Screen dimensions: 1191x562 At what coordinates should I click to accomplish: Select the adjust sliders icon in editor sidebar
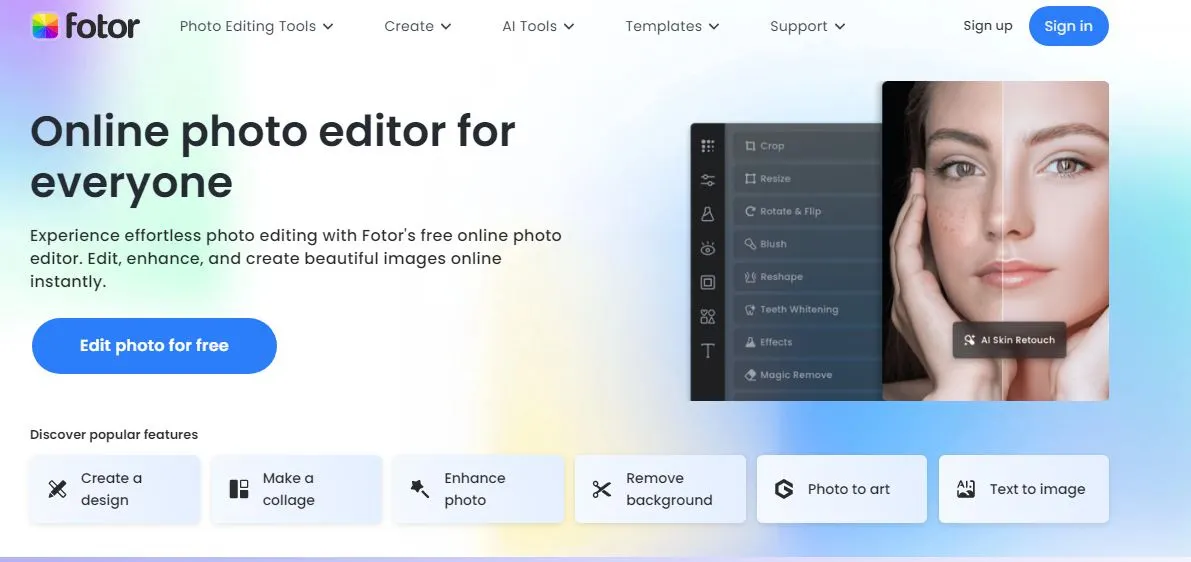(x=708, y=180)
